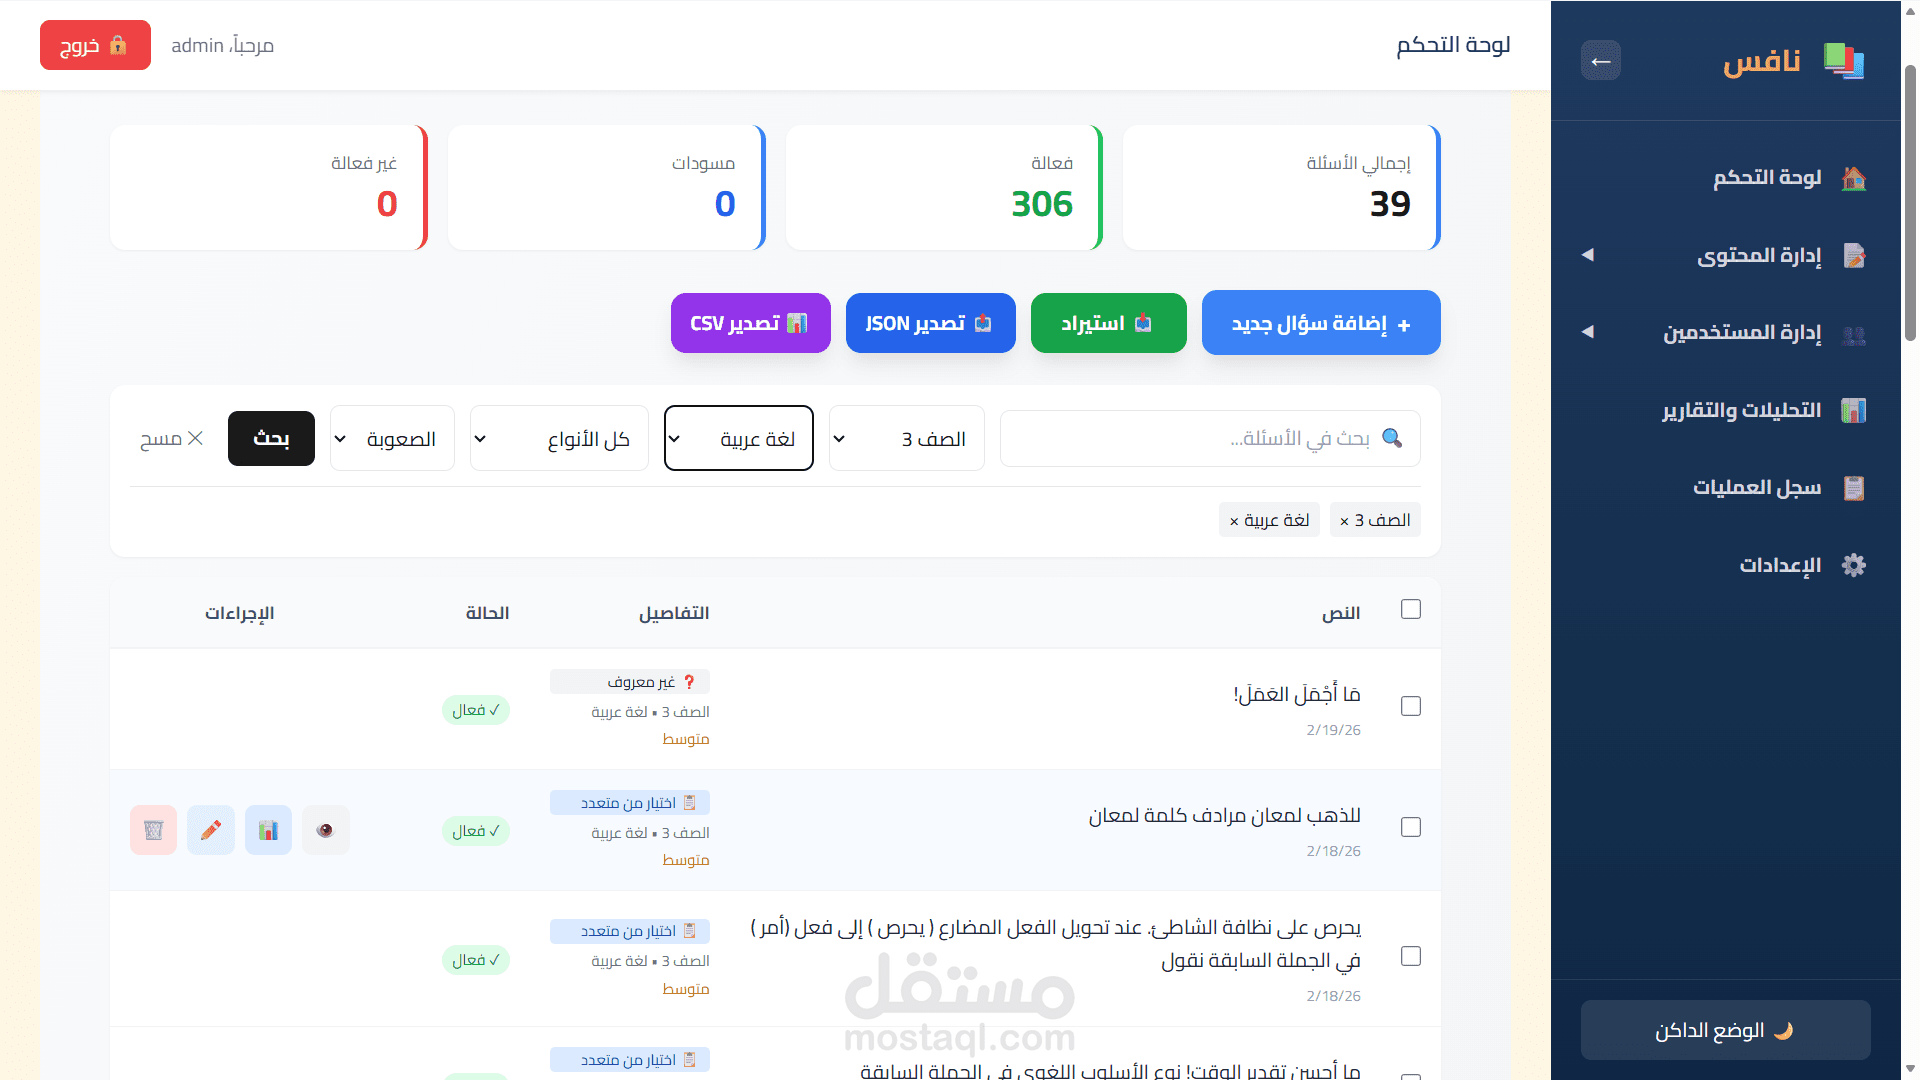Open سجل العمليات operations log in sidebar
This screenshot has width=1920, height=1080.
[1755, 488]
